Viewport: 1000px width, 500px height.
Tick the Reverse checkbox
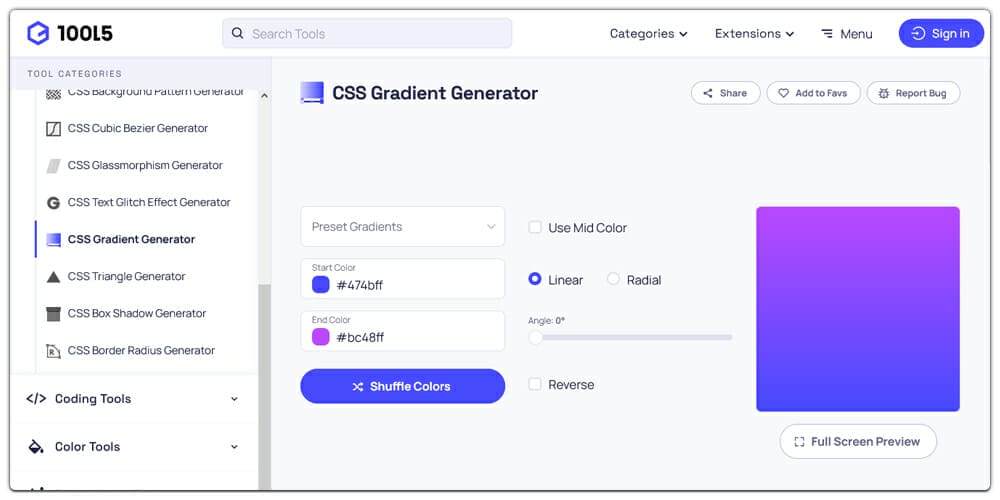point(535,385)
